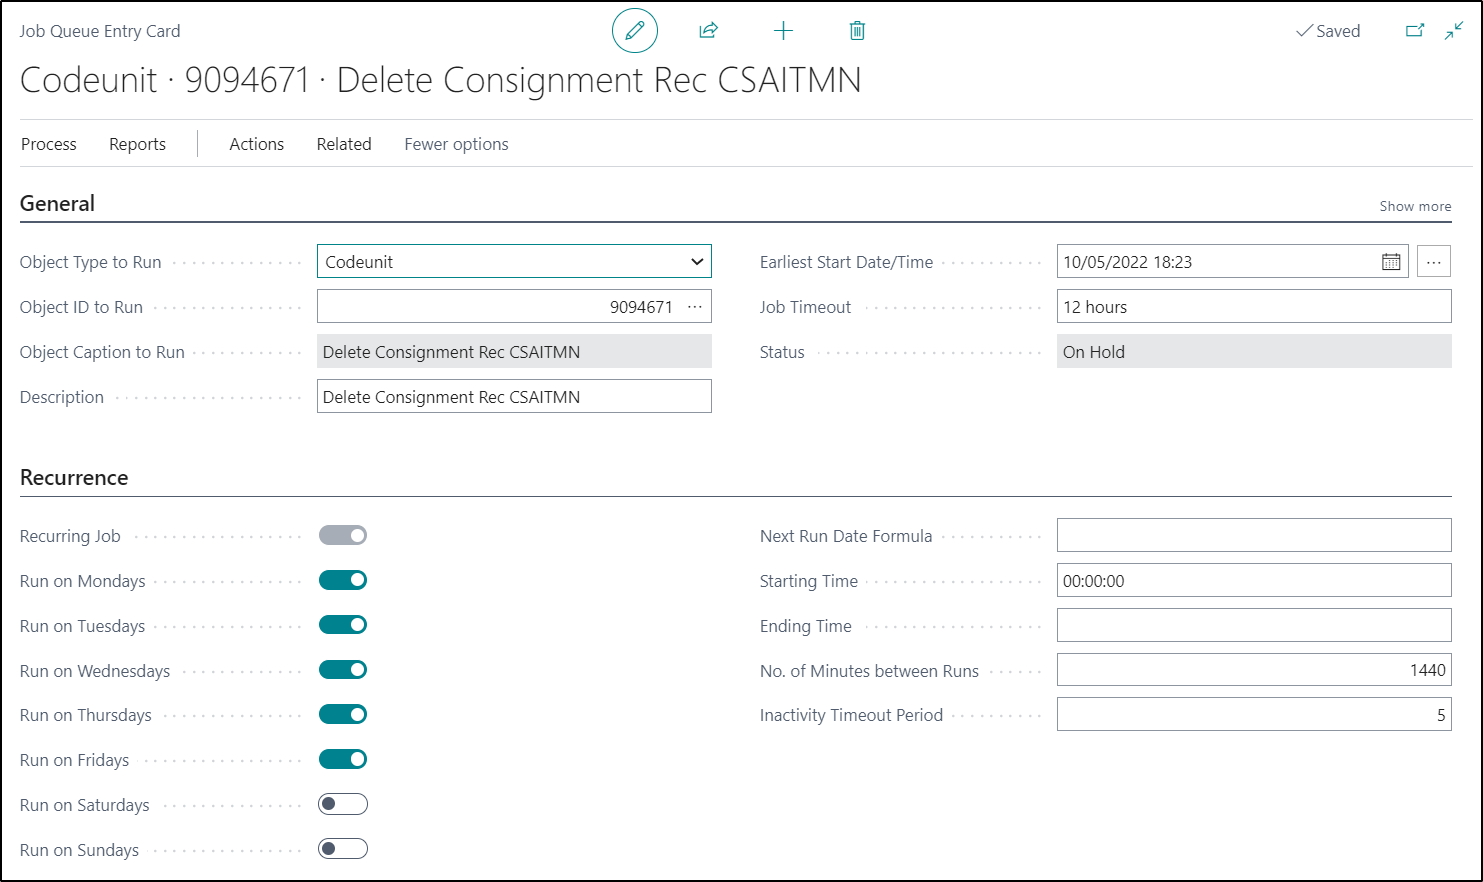
Task: Toggle the Recurring Job switch
Action: (x=343, y=535)
